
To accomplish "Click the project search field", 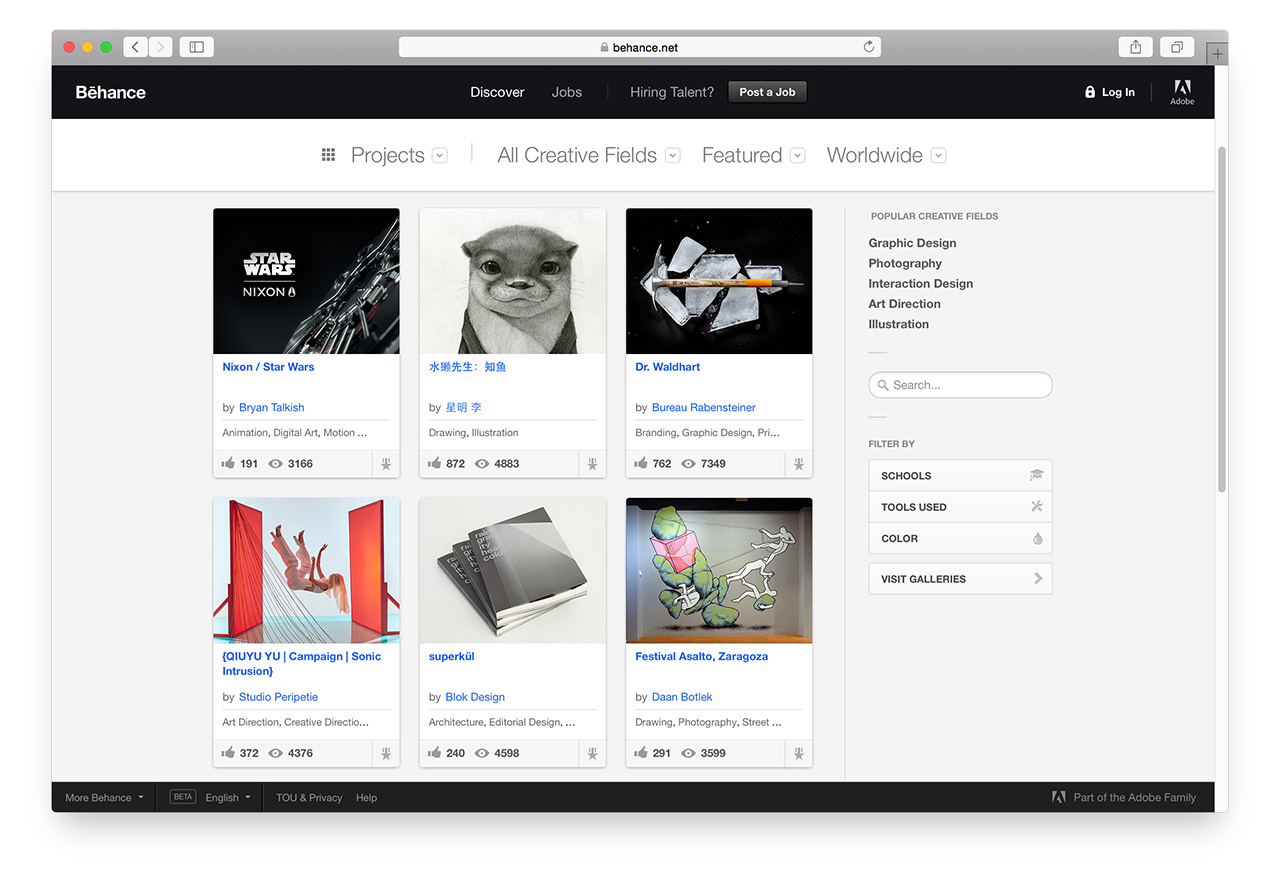I will pyautogui.click(x=960, y=385).
